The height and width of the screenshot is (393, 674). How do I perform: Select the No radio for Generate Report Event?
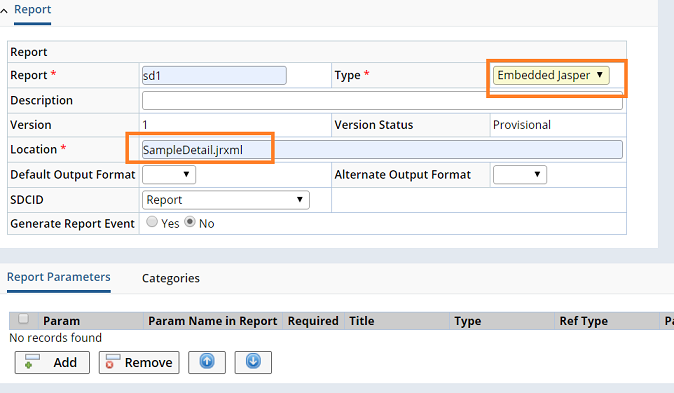pyautogui.click(x=190, y=222)
